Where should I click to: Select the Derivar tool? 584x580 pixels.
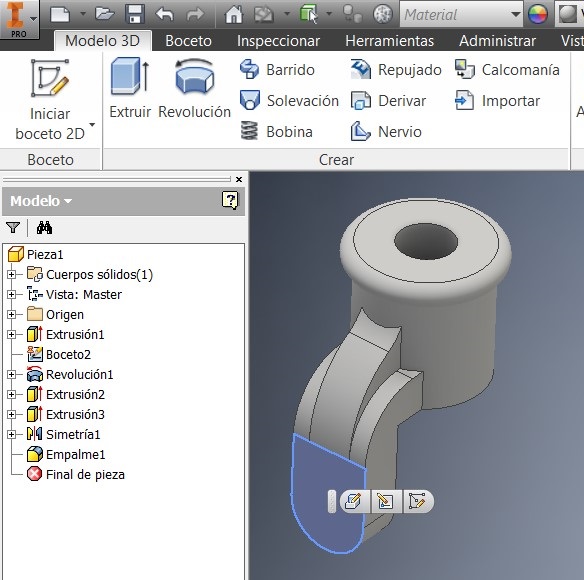pyautogui.click(x=388, y=101)
